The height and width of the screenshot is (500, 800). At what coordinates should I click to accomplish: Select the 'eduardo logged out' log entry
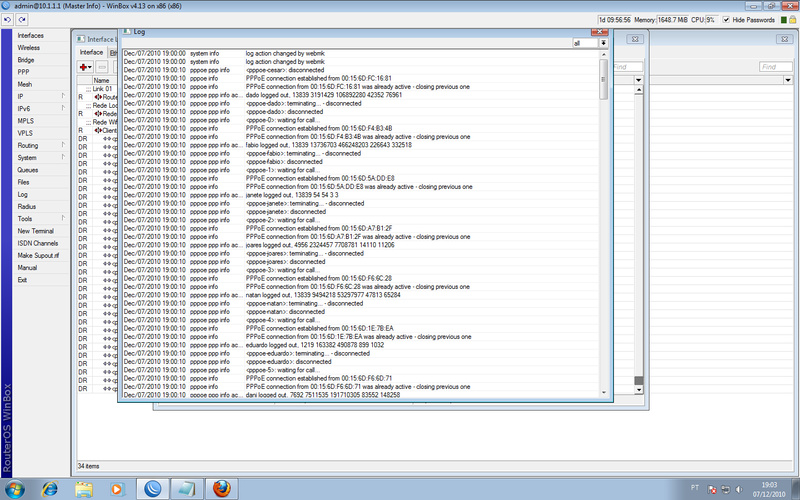click(361, 345)
